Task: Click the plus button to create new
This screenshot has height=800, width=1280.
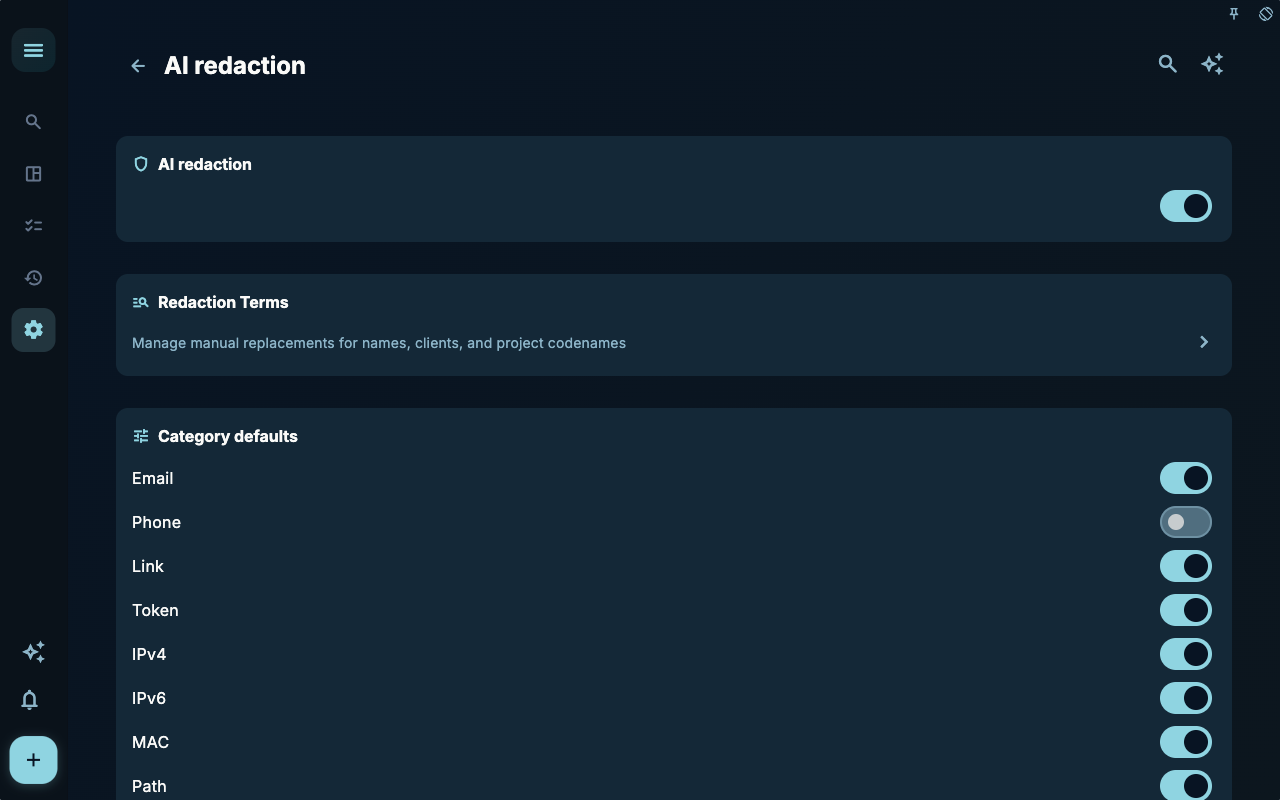Action: pos(33,760)
